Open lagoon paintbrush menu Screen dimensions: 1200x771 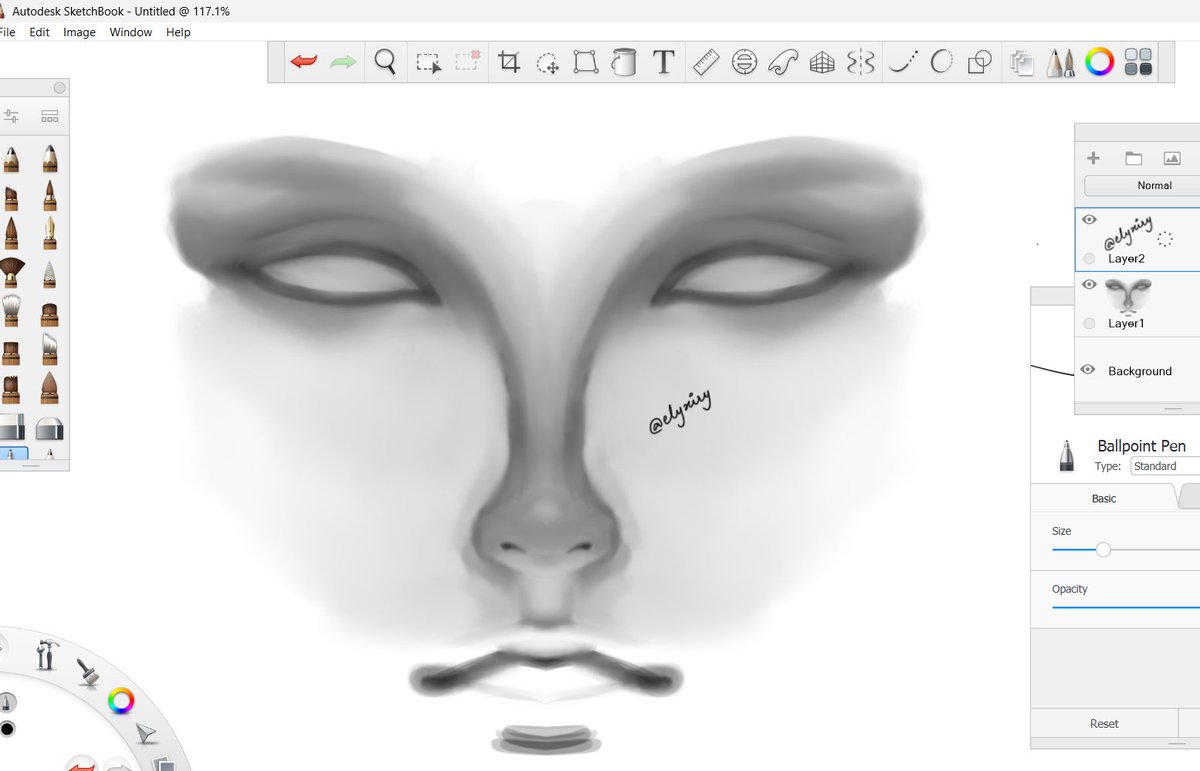point(88,672)
